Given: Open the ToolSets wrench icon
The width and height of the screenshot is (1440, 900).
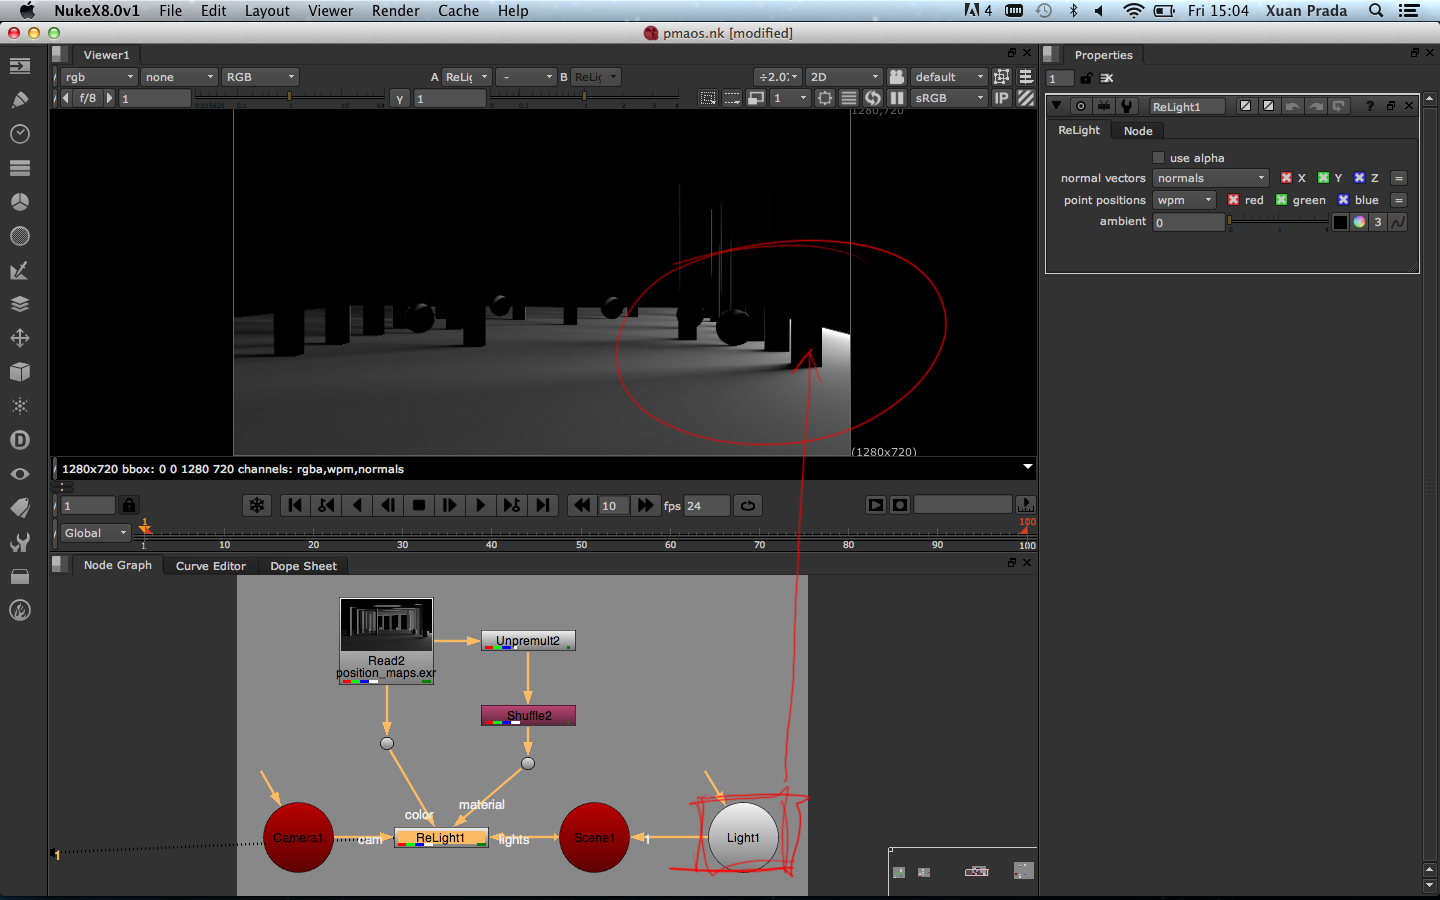Looking at the screenshot, I should (x=19, y=542).
